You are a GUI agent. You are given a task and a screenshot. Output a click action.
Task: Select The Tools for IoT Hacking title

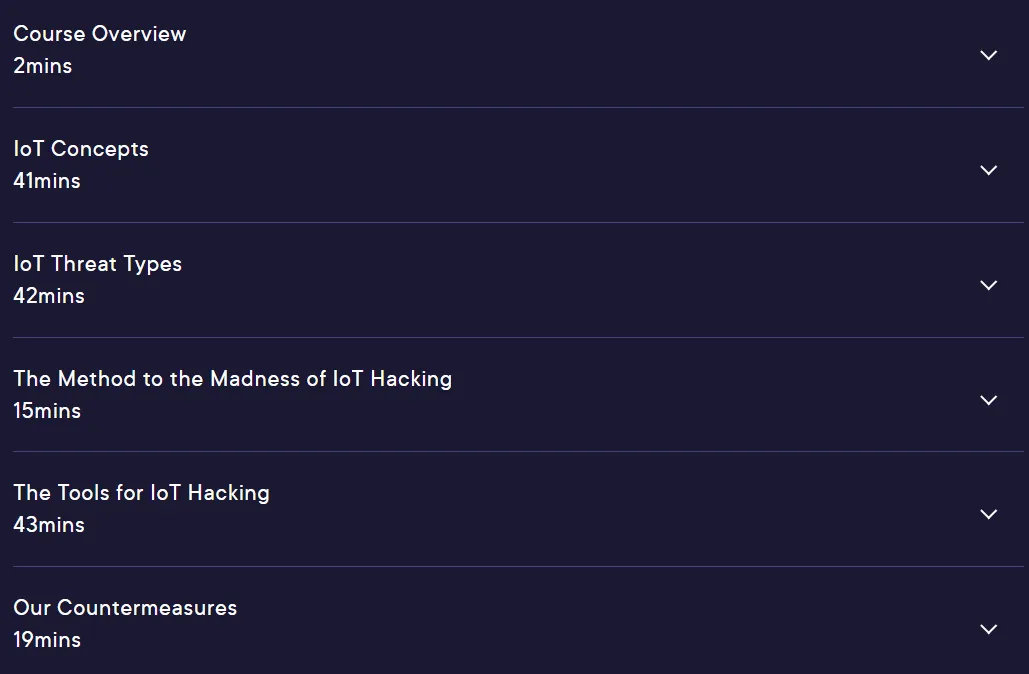tap(141, 493)
